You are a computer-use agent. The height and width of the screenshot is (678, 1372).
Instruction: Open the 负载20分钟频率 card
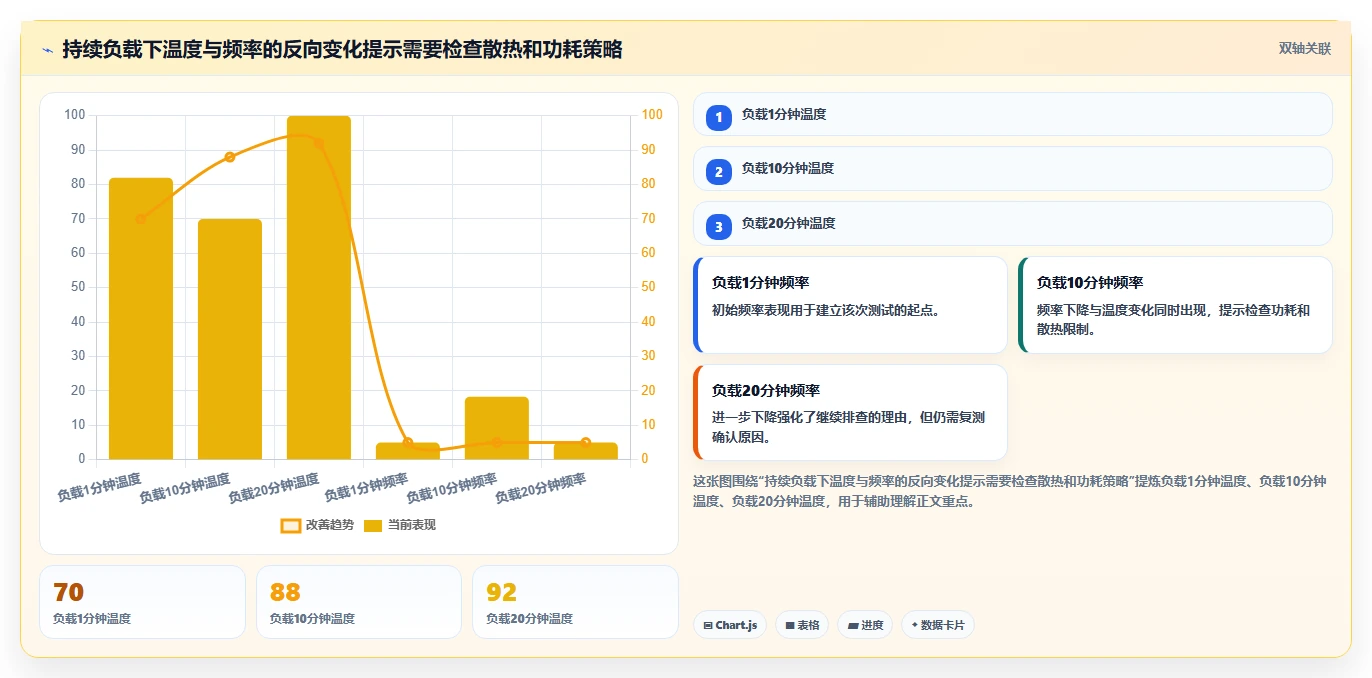[x=850, y=412]
